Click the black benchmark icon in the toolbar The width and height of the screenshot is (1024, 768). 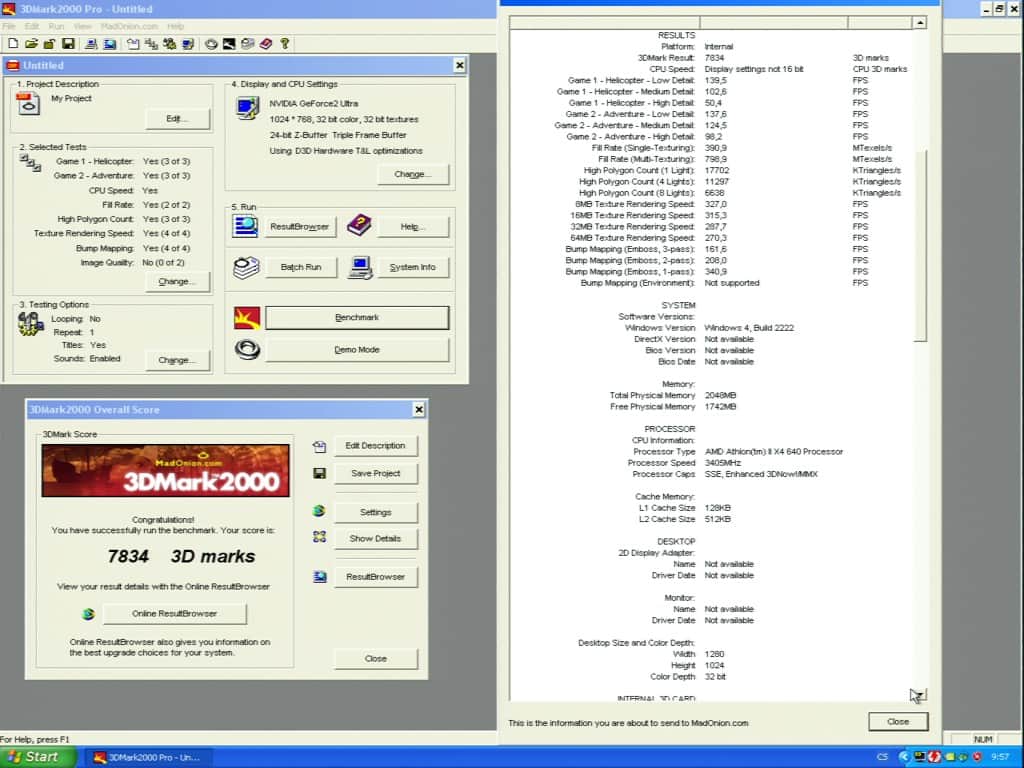pos(229,44)
